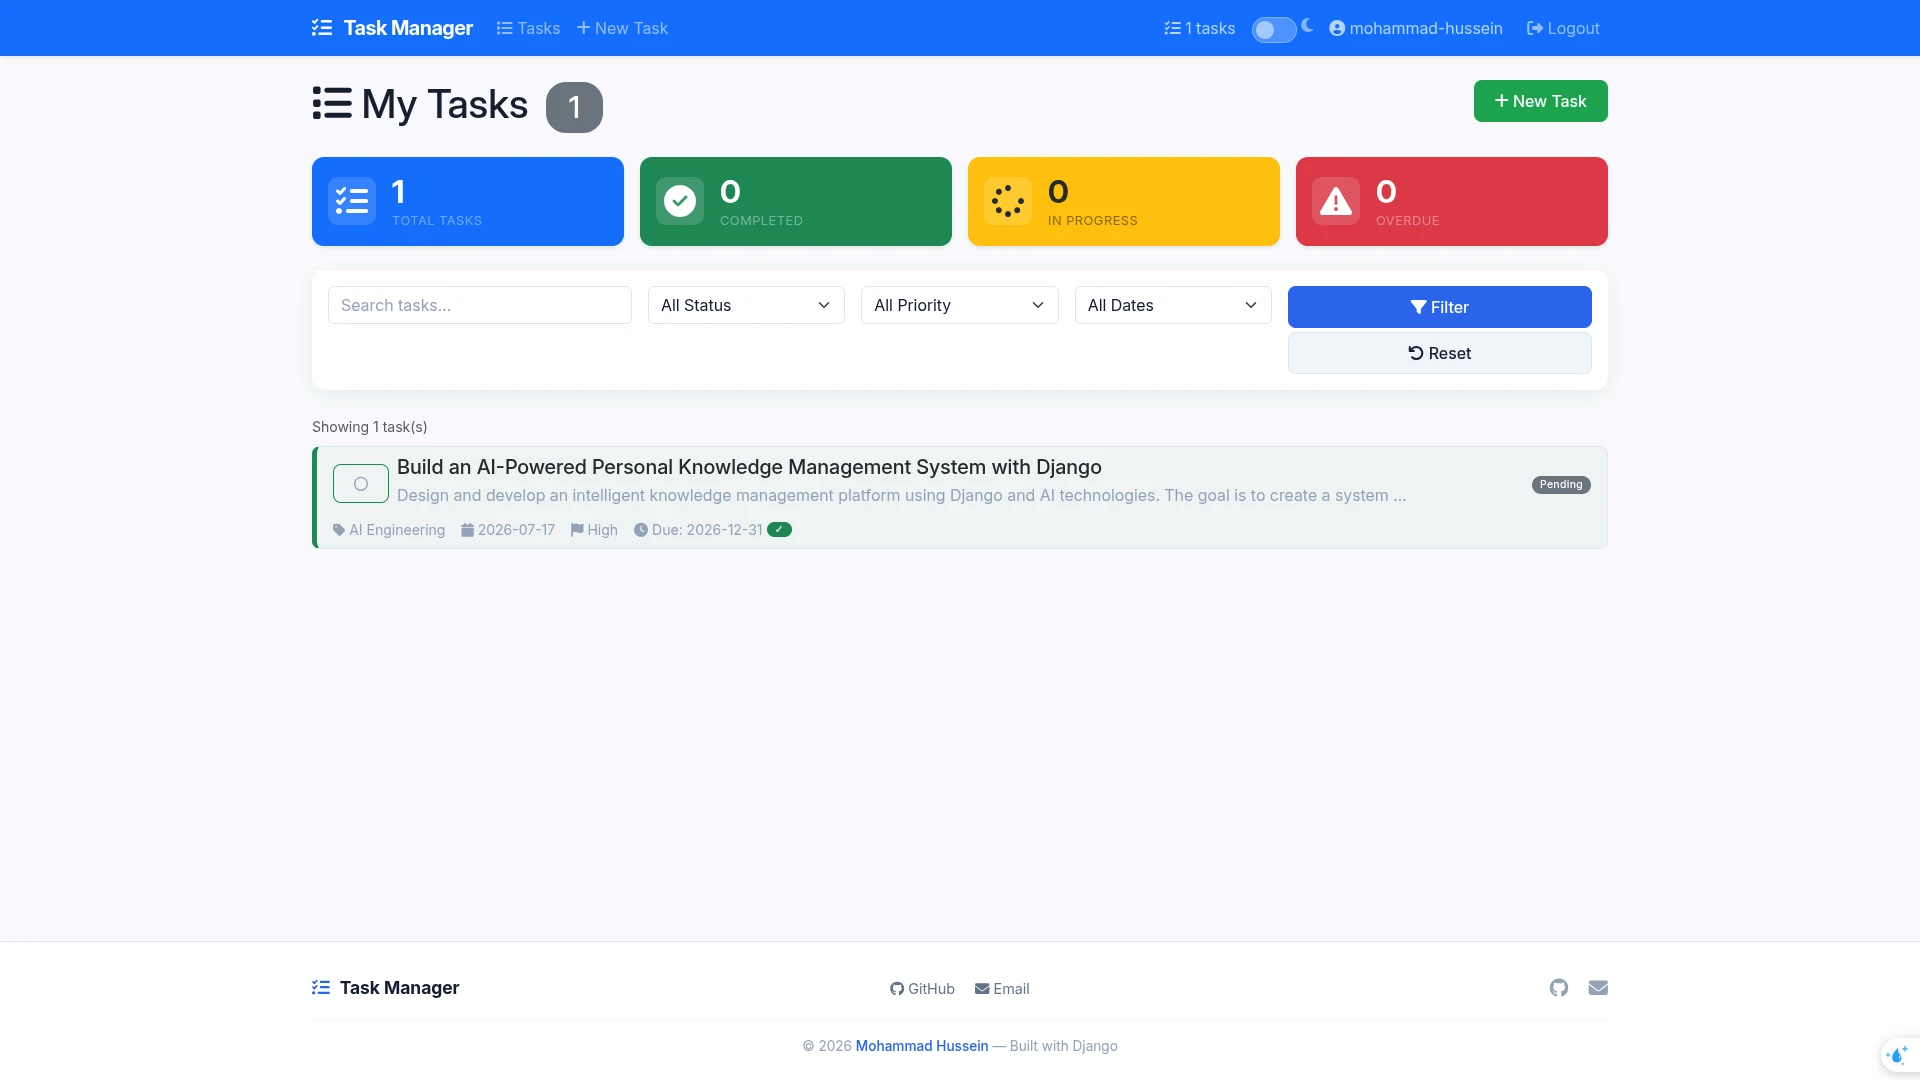
Task: Toggle the dark mode switch
Action: [x=1274, y=30]
